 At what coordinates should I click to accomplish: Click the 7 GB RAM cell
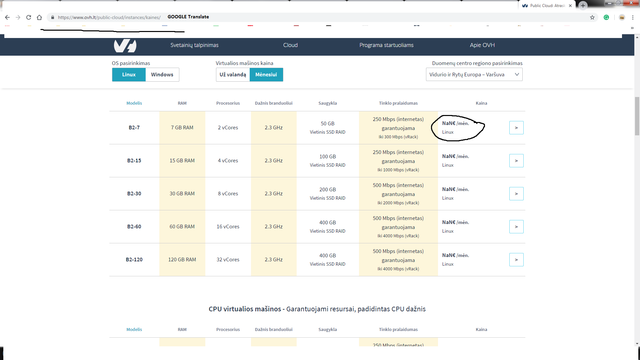click(182, 128)
